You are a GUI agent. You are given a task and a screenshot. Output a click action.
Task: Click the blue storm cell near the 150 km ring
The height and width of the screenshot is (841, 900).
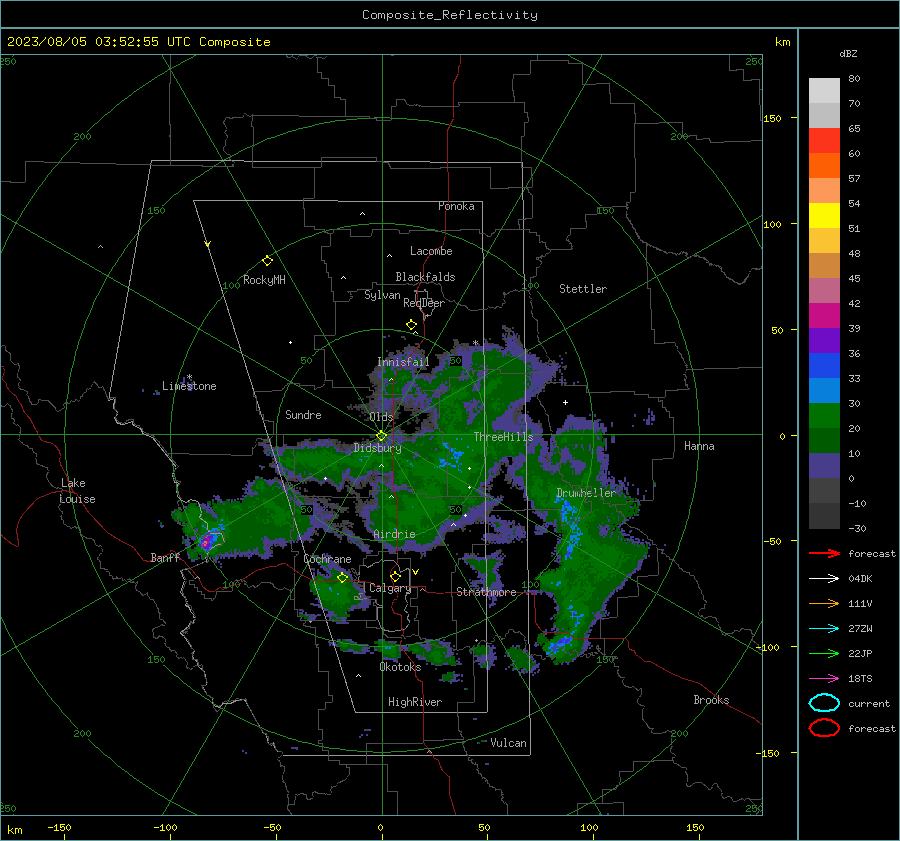pyautogui.click(x=560, y=644)
